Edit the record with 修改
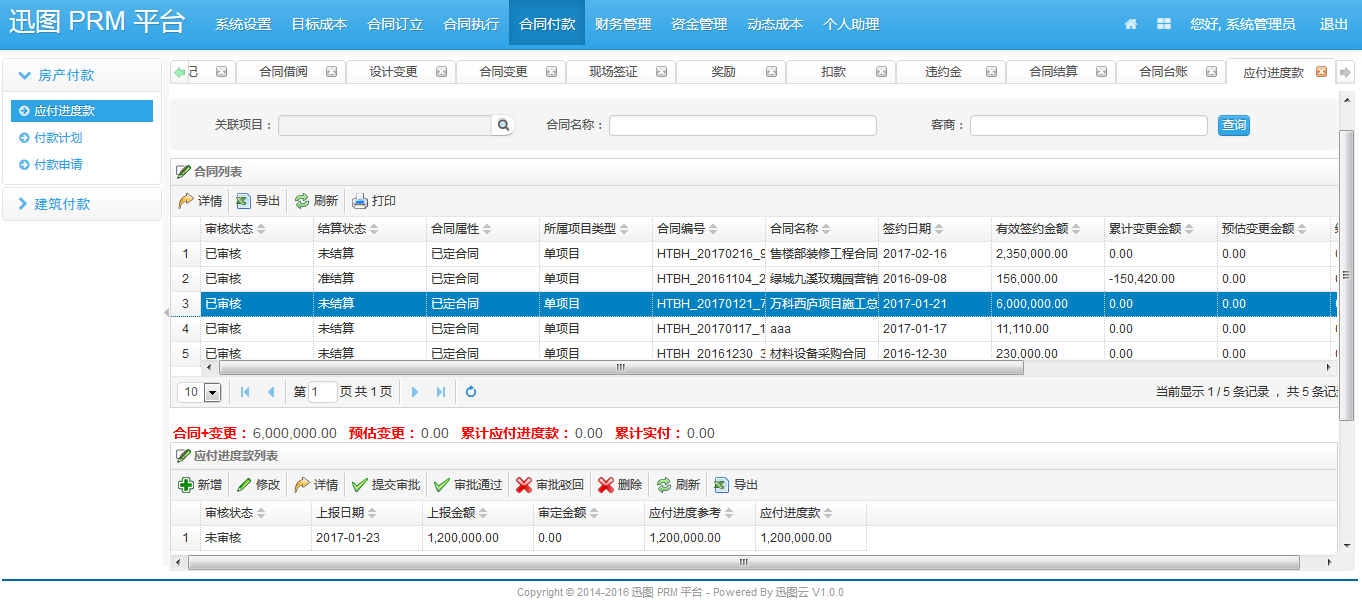This screenshot has width=1362, height=605. pyautogui.click(x=259, y=485)
